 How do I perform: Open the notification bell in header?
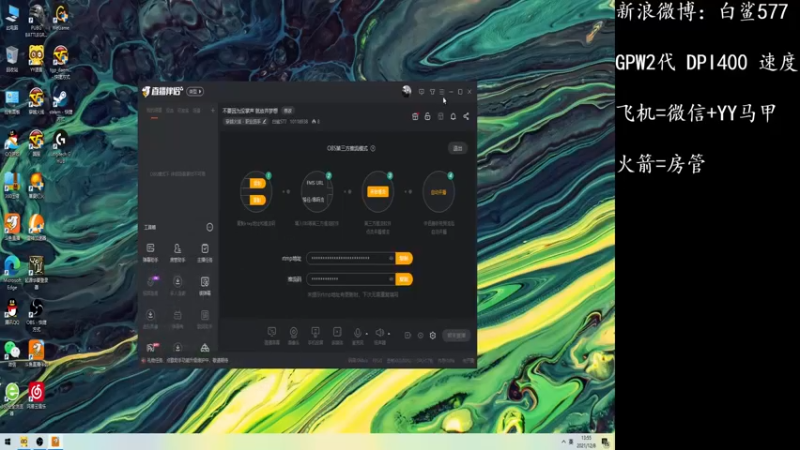coord(453,116)
